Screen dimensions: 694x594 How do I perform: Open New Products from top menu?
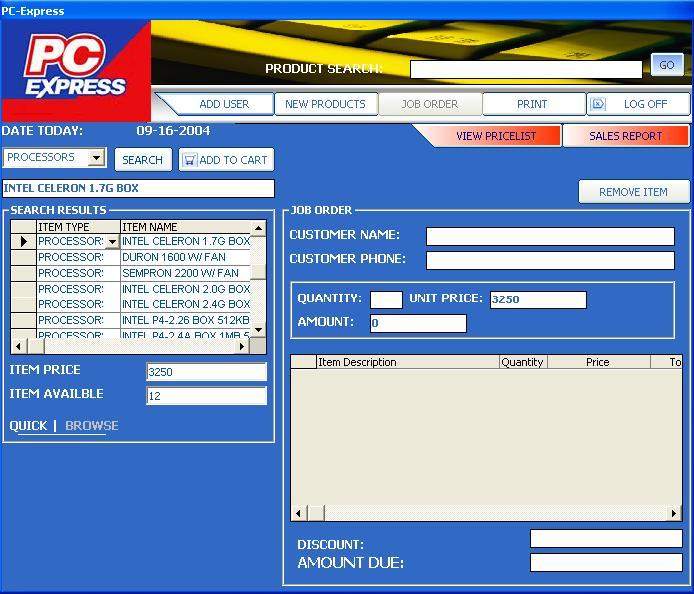pos(325,104)
